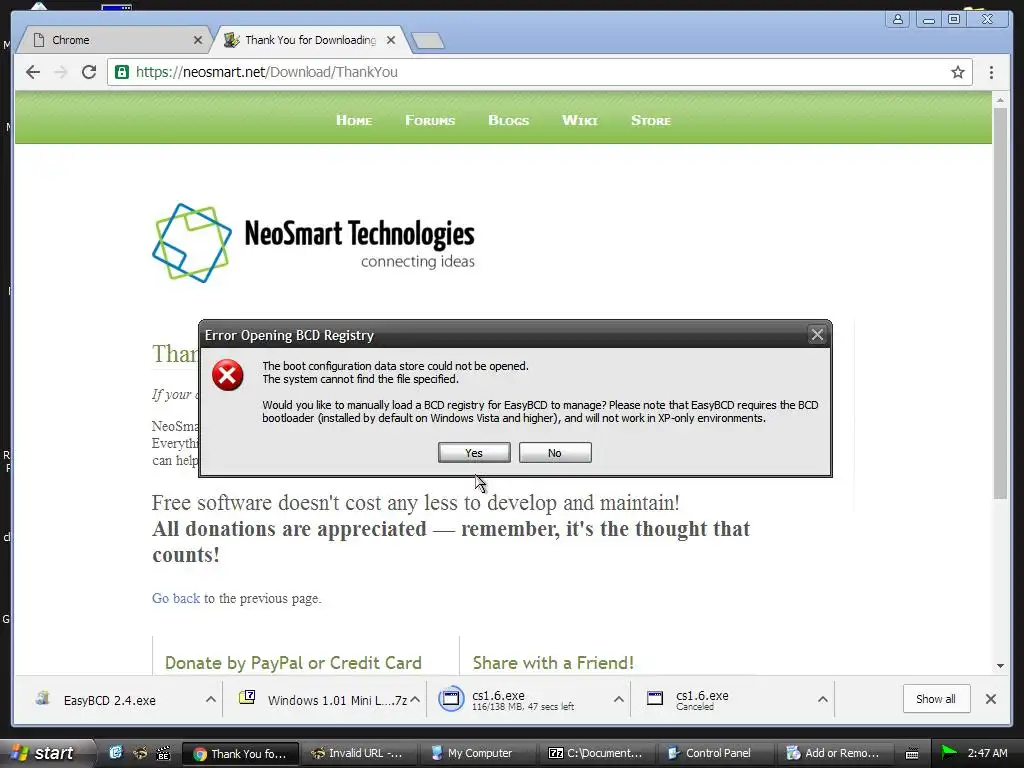The height and width of the screenshot is (768, 1024).
Task: Click the Go back link
Action: [176, 598]
